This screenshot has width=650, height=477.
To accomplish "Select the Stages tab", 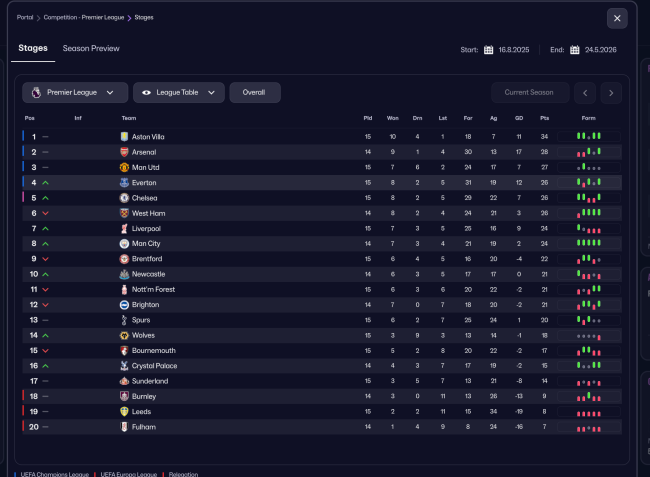I will pyautogui.click(x=33, y=48).
